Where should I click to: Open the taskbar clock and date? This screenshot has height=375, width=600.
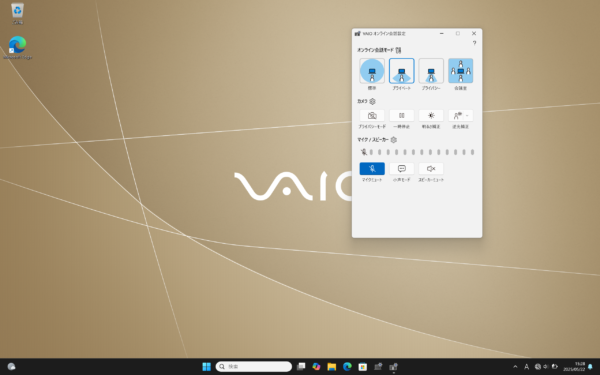(574, 367)
